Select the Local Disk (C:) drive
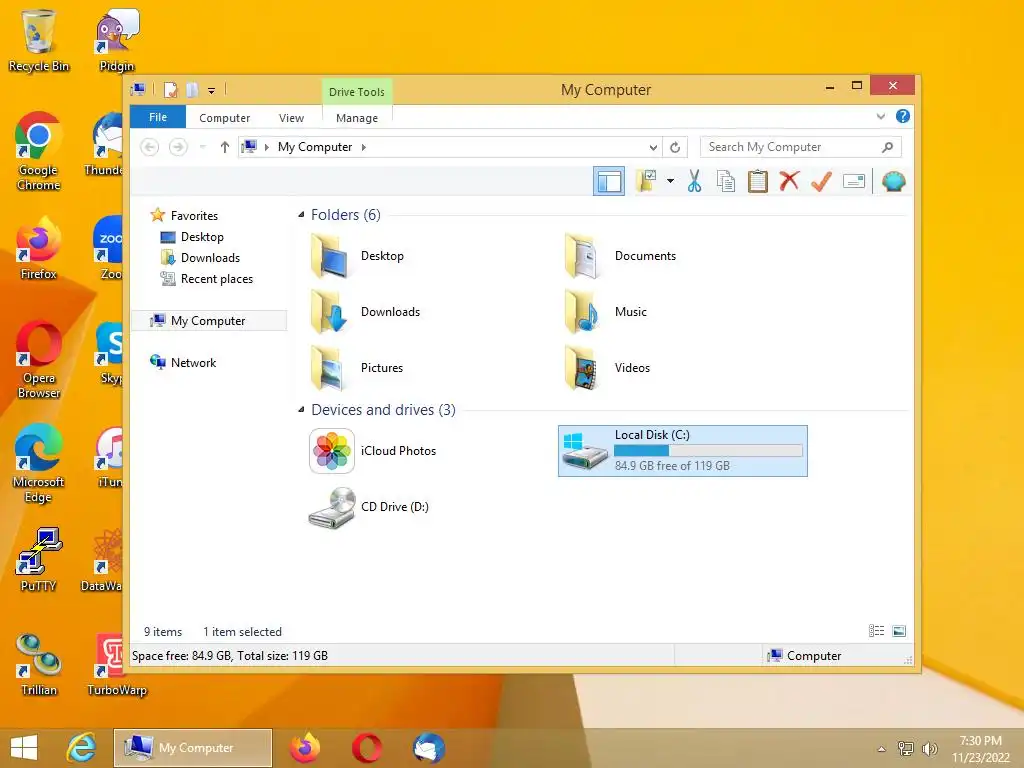This screenshot has width=1024, height=768. pyautogui.click(x=682, y=451)
